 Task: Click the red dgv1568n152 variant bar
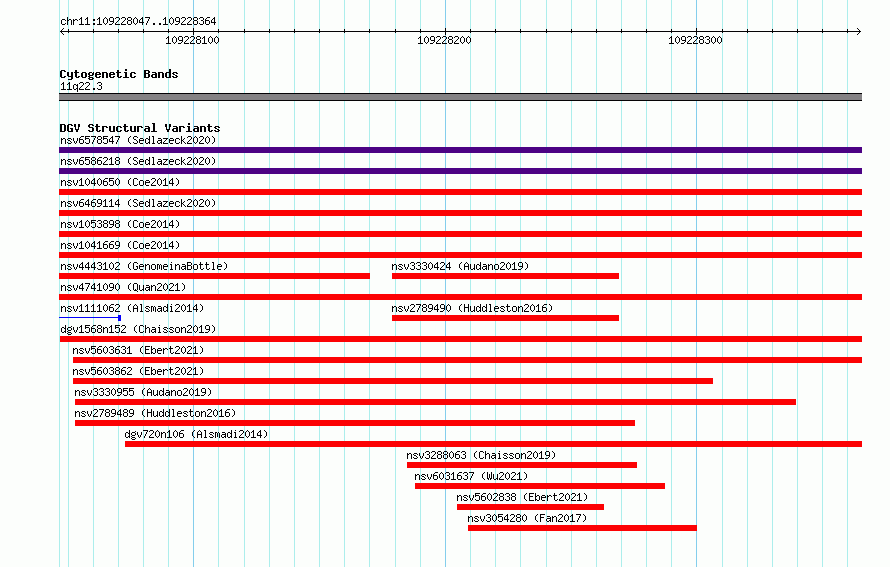(460, 339)
